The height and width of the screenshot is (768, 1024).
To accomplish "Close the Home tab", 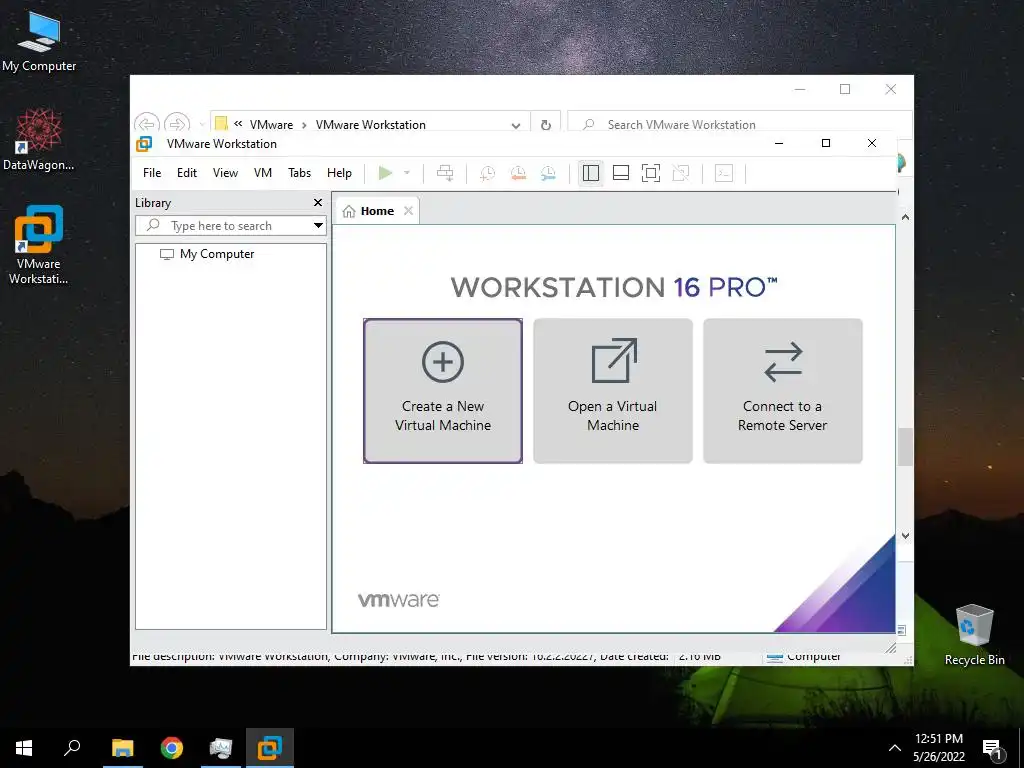I will click(408, 210).
